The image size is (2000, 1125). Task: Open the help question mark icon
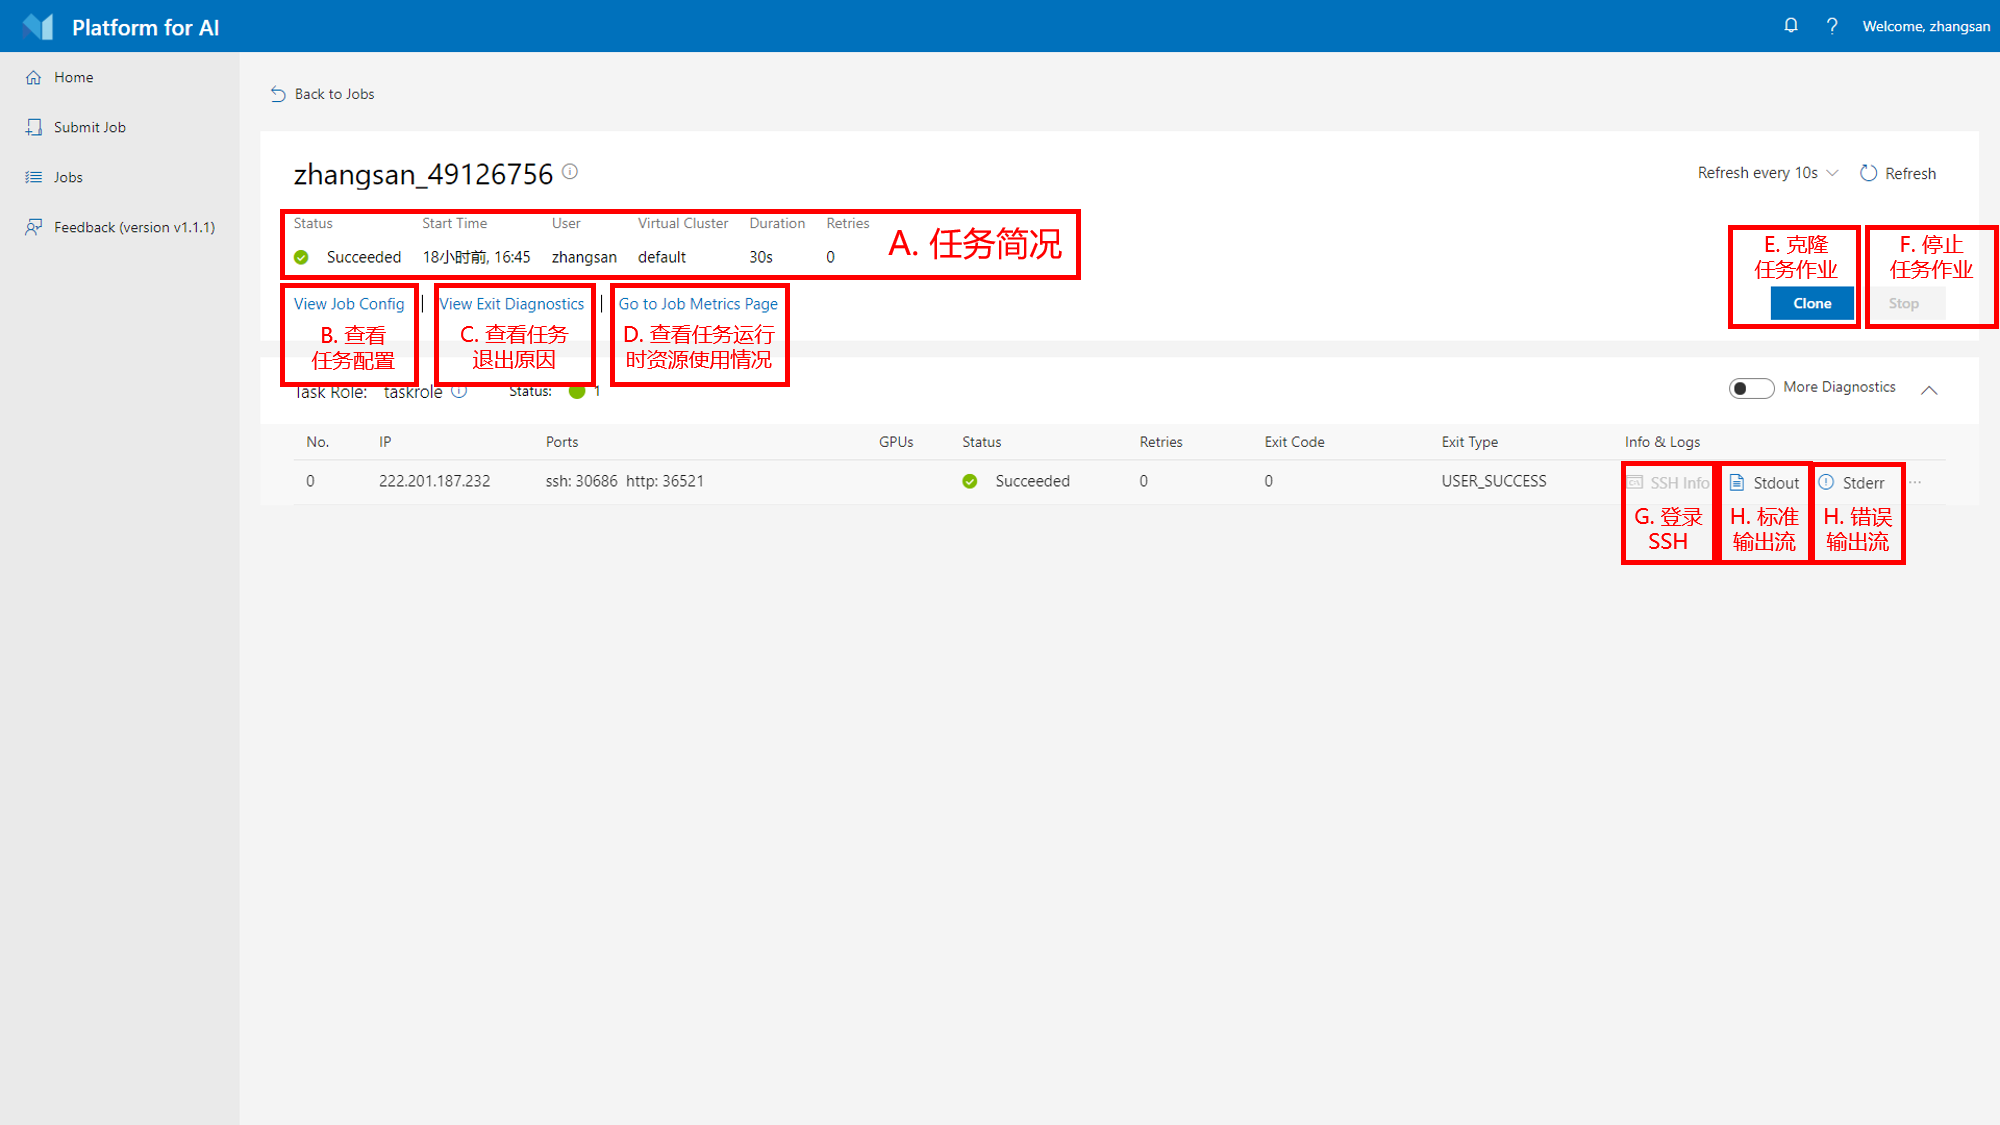(1831, 26)
